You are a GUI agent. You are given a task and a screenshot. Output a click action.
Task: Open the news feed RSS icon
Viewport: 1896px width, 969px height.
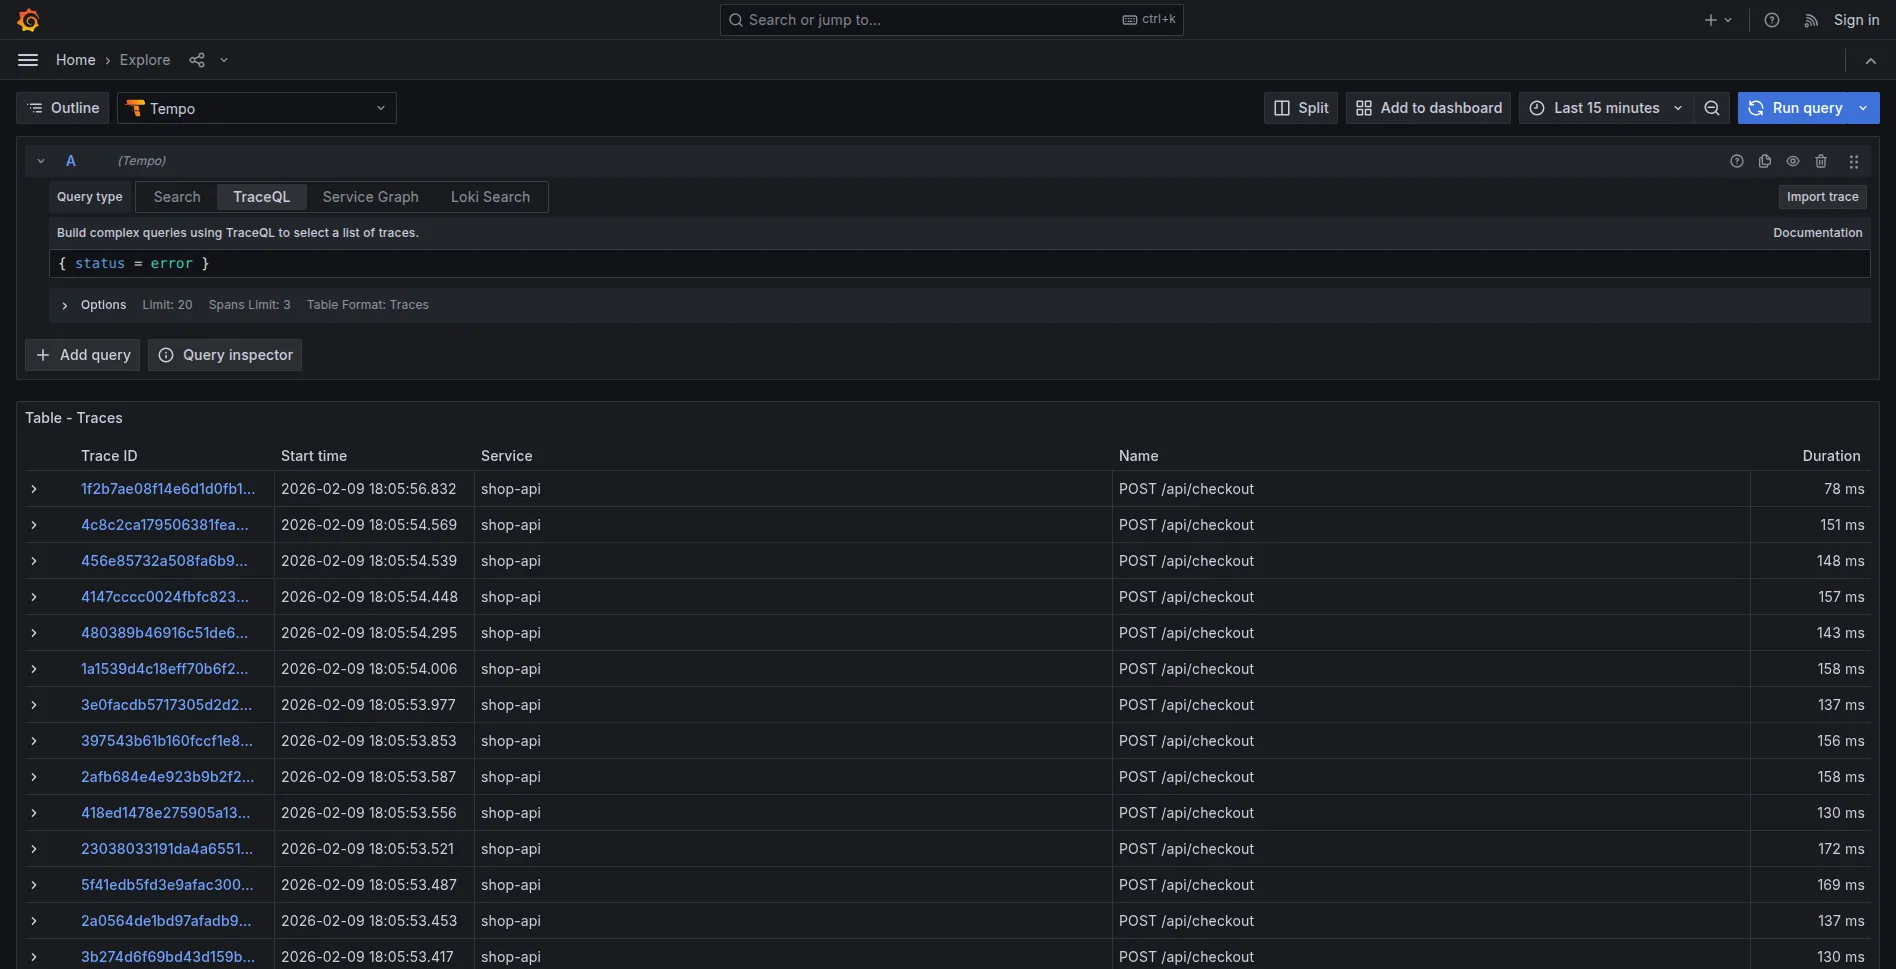[1811, 20]
